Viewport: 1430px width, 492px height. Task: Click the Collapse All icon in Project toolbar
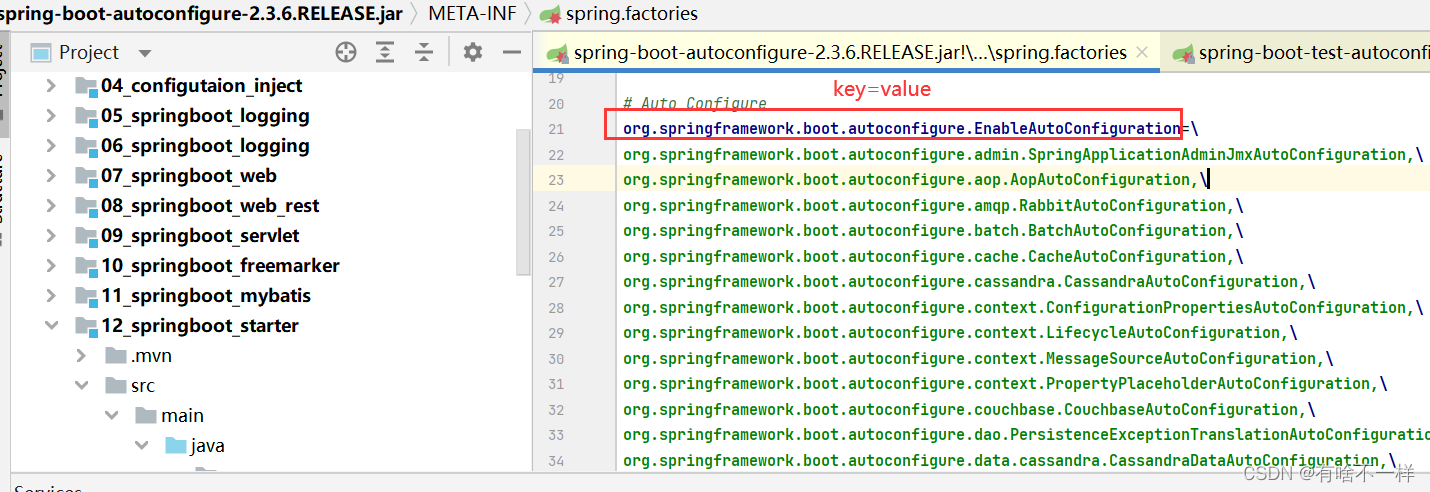pyautogui.click(x=424, y=53)
